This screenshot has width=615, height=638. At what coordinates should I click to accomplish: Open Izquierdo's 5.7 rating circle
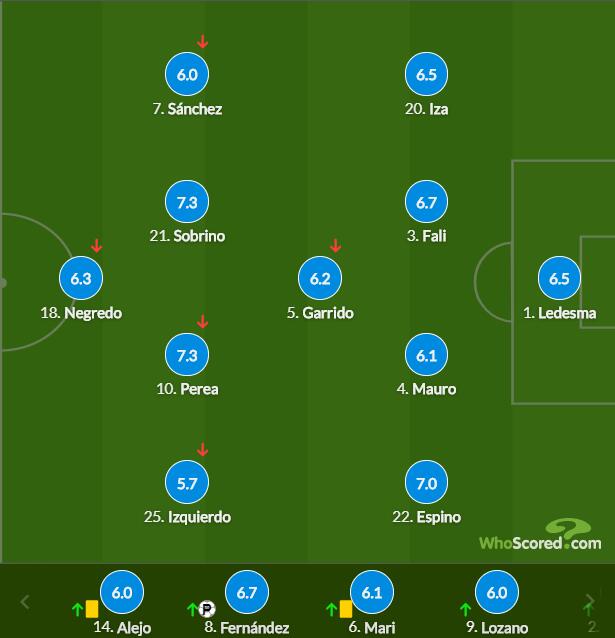[187, 484]
